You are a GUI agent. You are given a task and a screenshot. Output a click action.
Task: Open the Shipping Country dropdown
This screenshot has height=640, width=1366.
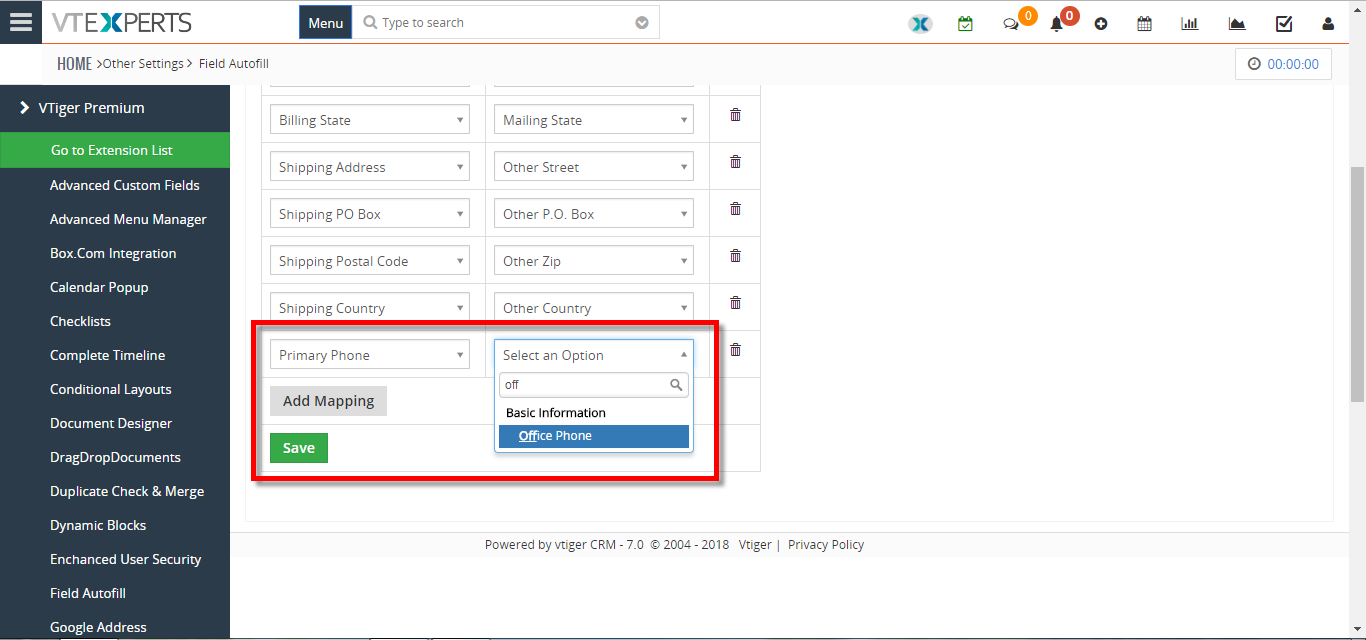point(370,308)
